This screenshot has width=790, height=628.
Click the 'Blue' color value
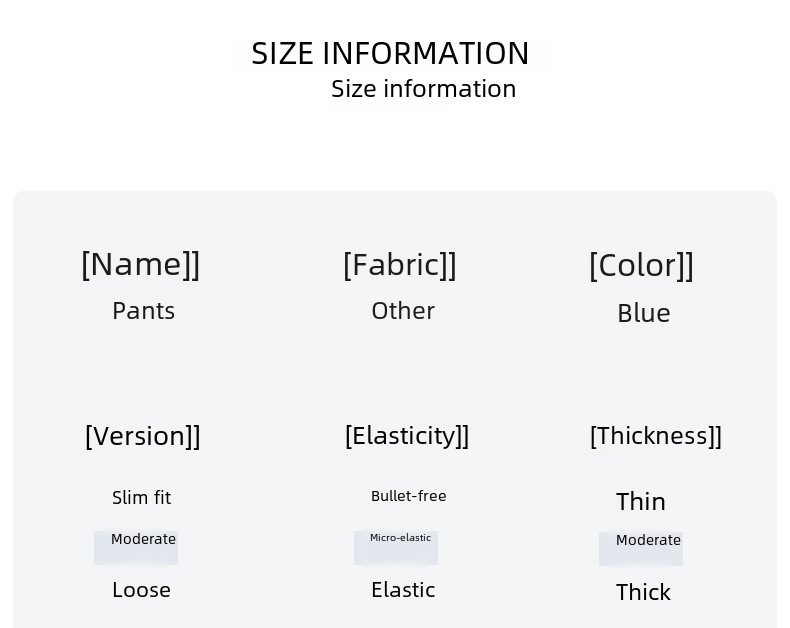[643, 313]
